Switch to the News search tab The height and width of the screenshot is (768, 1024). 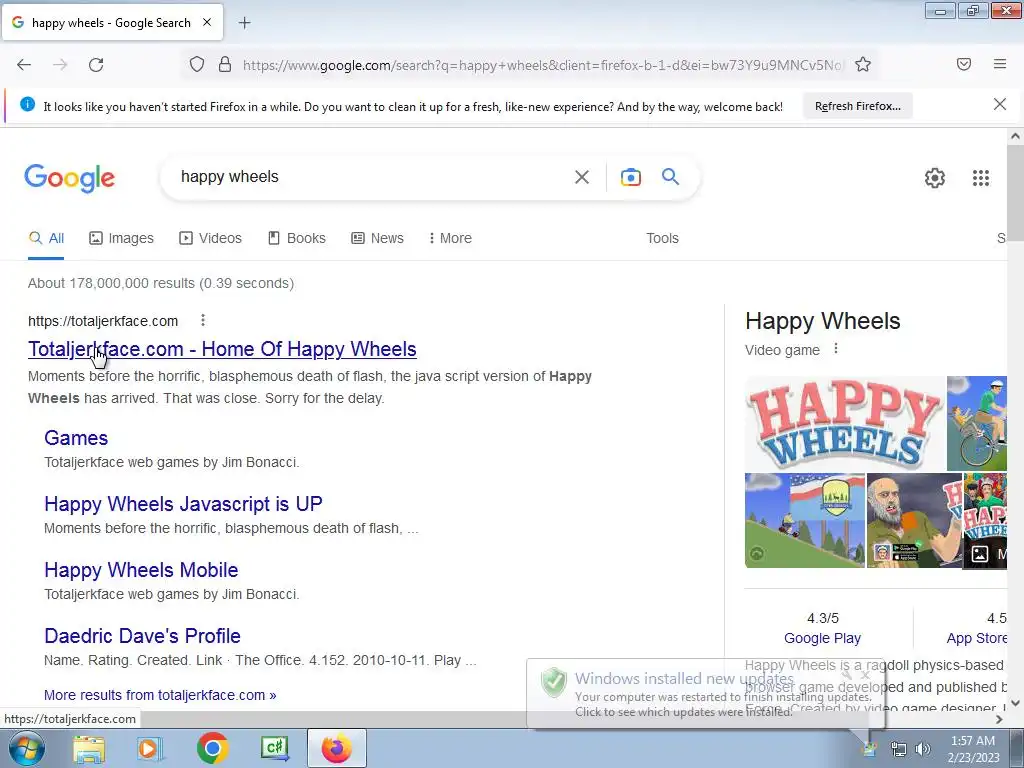coord(377,238)
